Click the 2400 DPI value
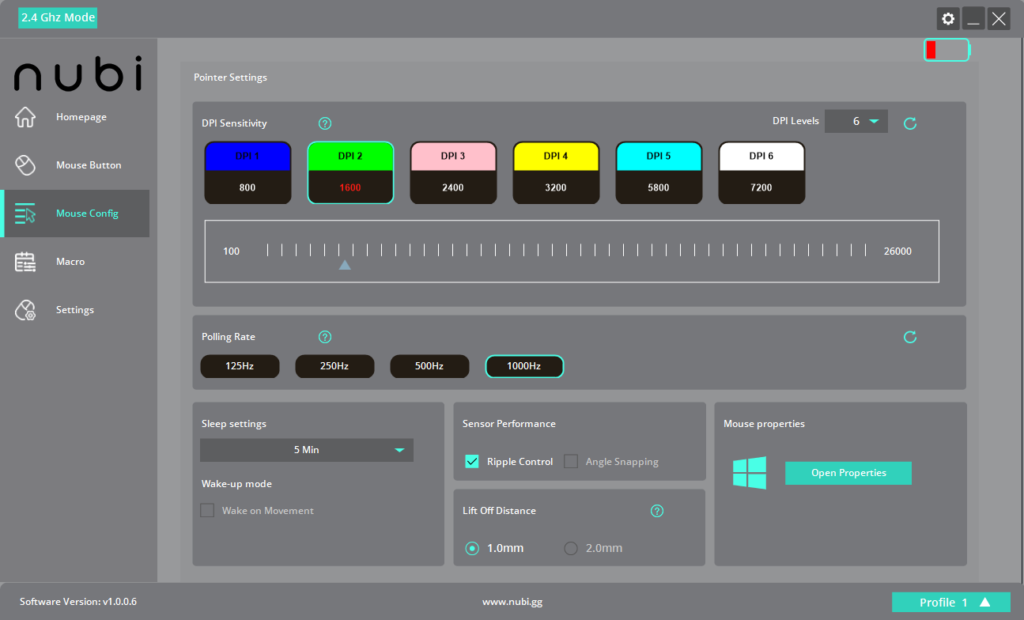Viewport: 1024px width, 620px height. pyautogui.click(x=453, y=188)
